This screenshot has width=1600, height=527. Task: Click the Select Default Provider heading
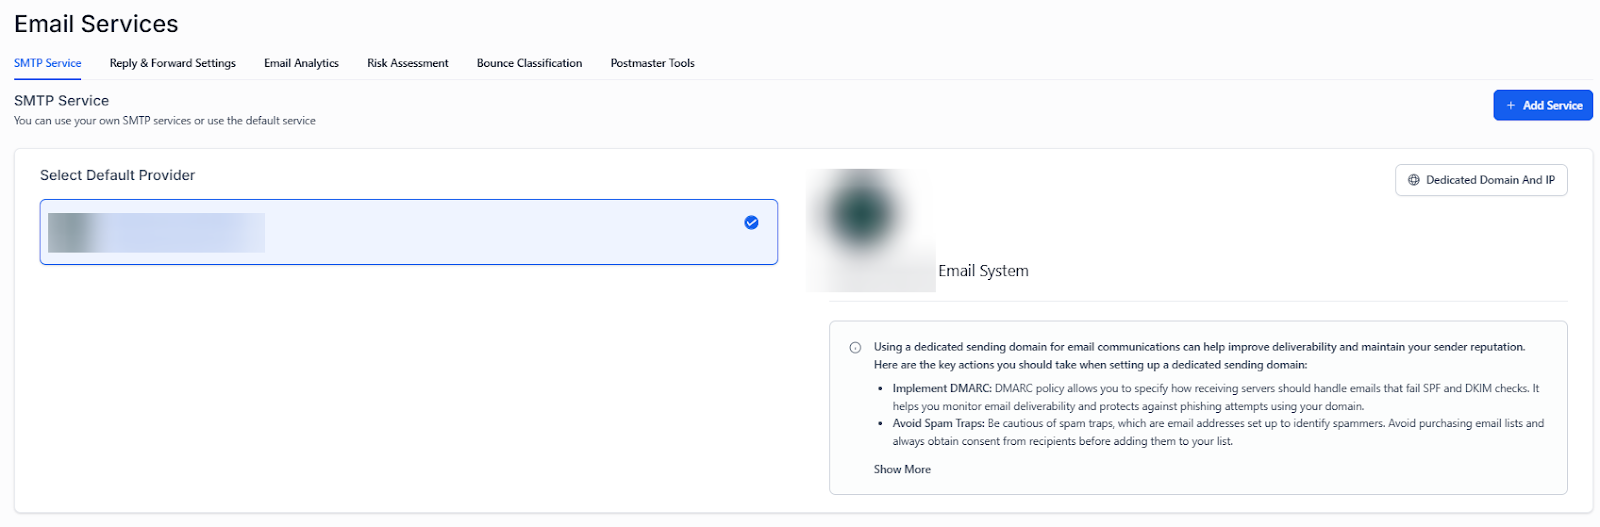pyautogui.click(x=117, y=175)
